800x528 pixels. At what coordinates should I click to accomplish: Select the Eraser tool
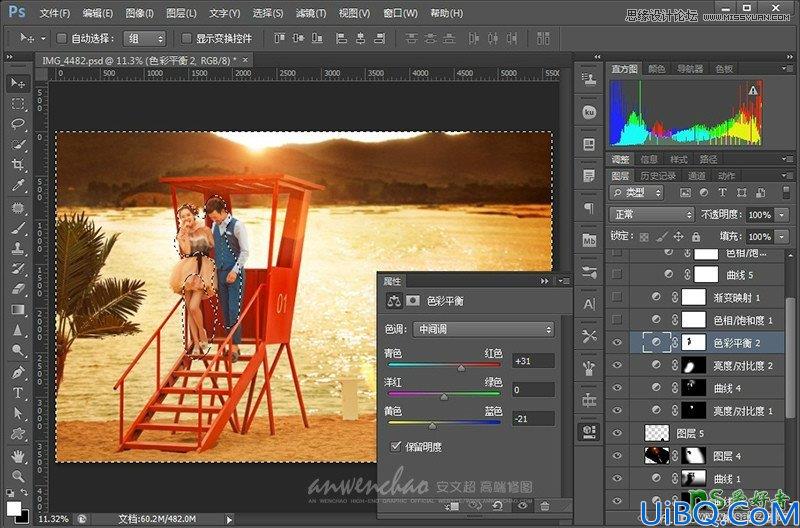pos(18,289)
